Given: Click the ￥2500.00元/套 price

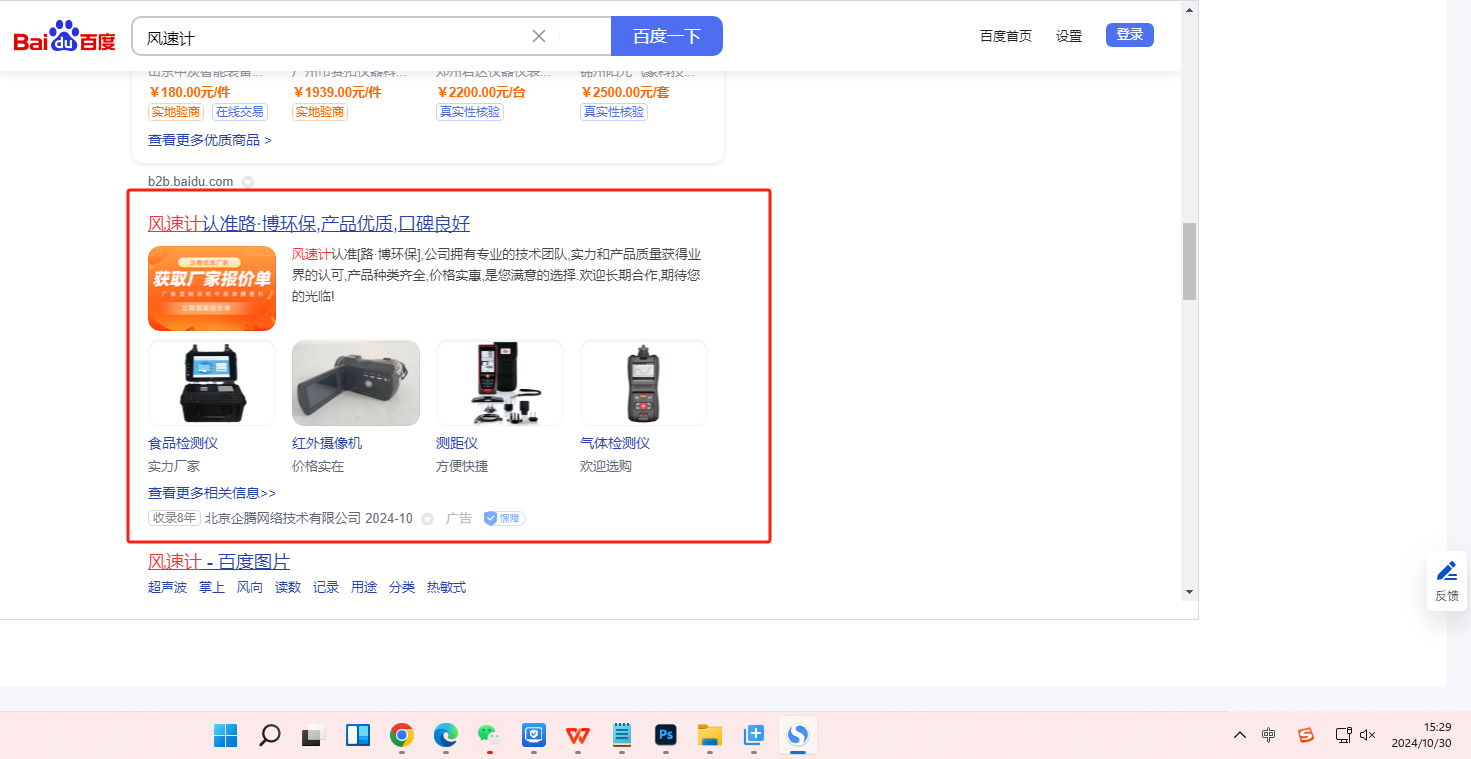Looking at the screenshot, I should click(625, 92).
